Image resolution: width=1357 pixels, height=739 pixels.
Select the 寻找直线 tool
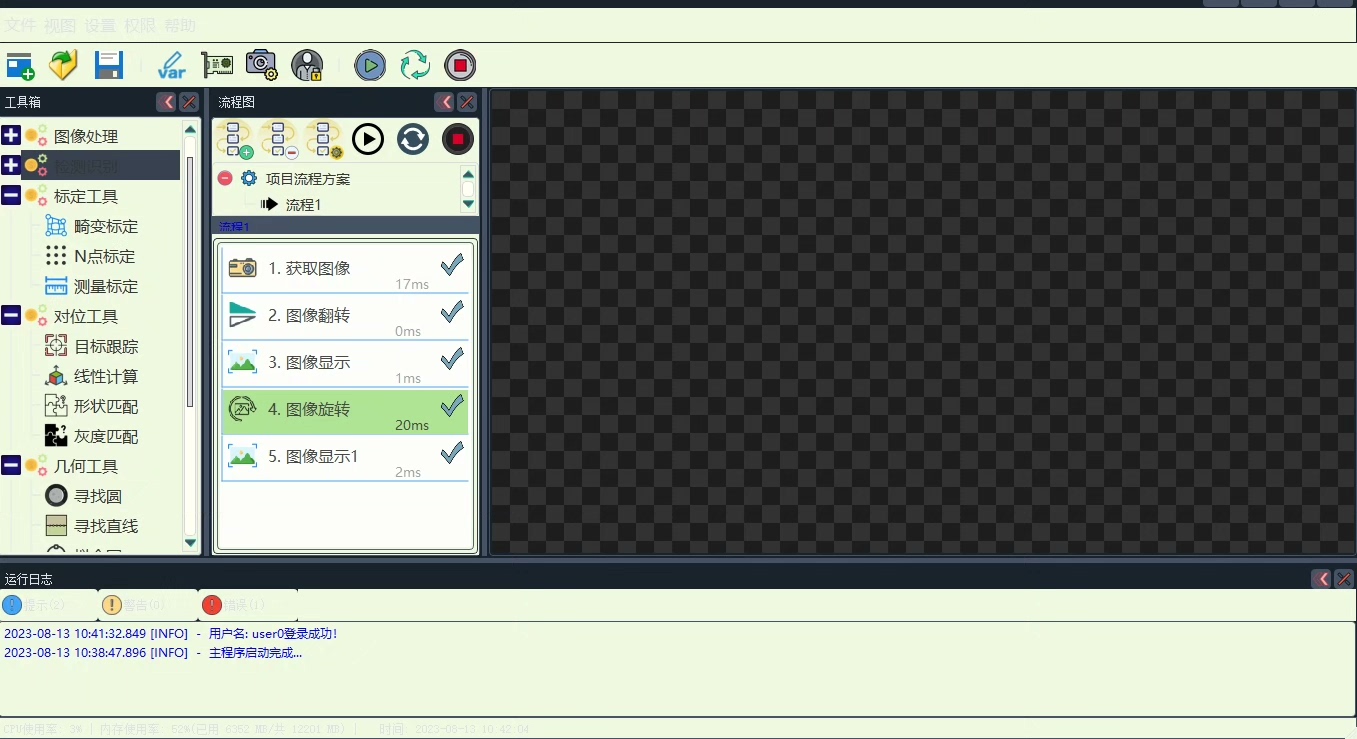tap(92, 526)
